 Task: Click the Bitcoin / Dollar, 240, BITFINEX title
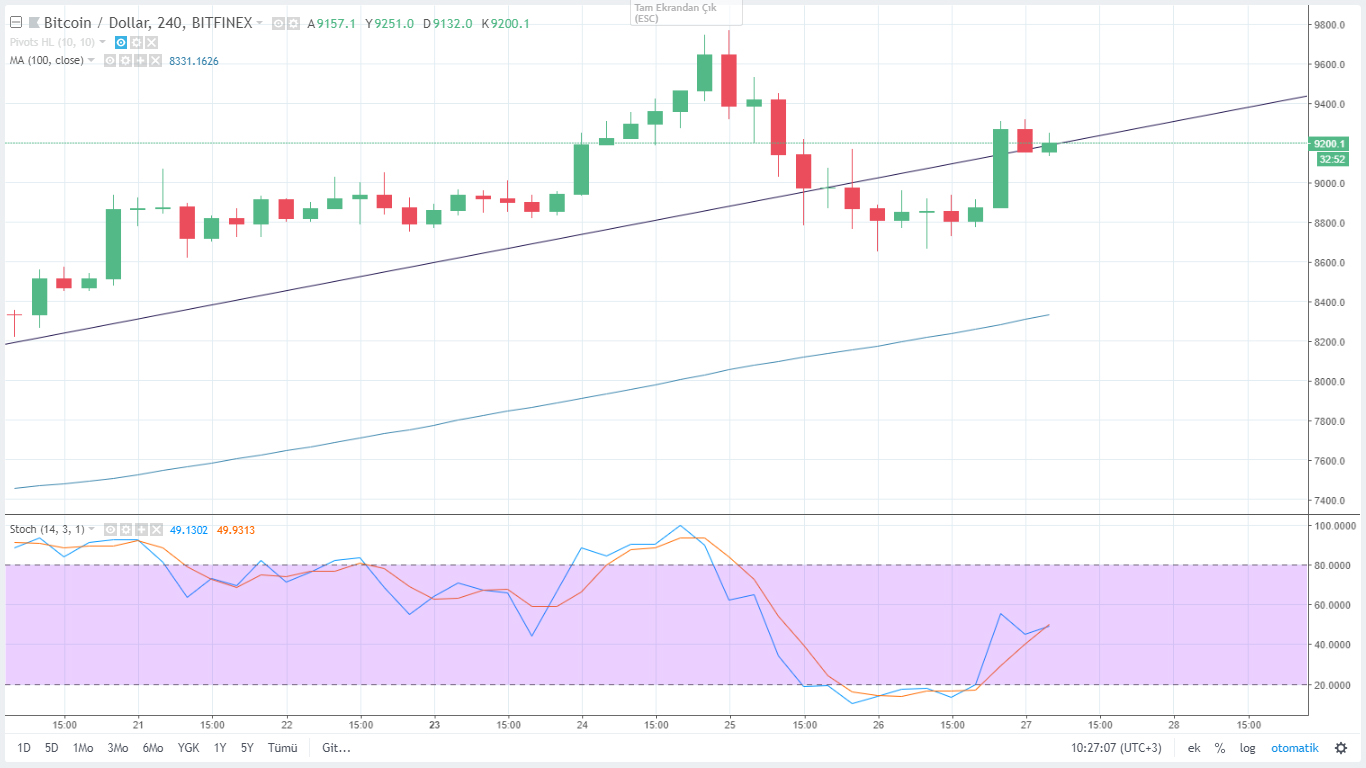coord(148,22)
